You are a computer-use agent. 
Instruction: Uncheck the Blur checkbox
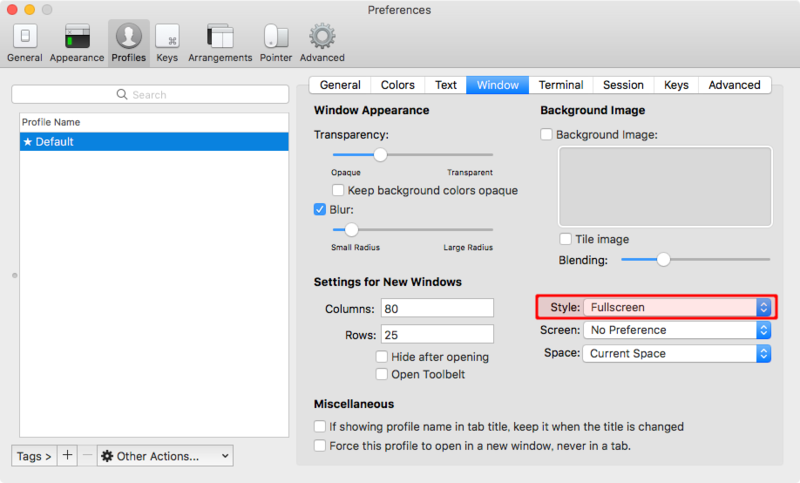point(320,210)
